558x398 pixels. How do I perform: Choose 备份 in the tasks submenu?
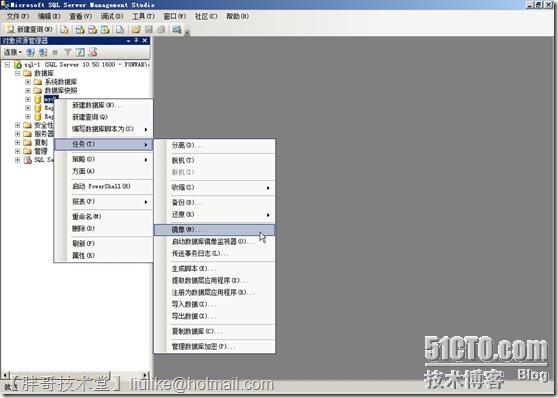coord(214,202)
